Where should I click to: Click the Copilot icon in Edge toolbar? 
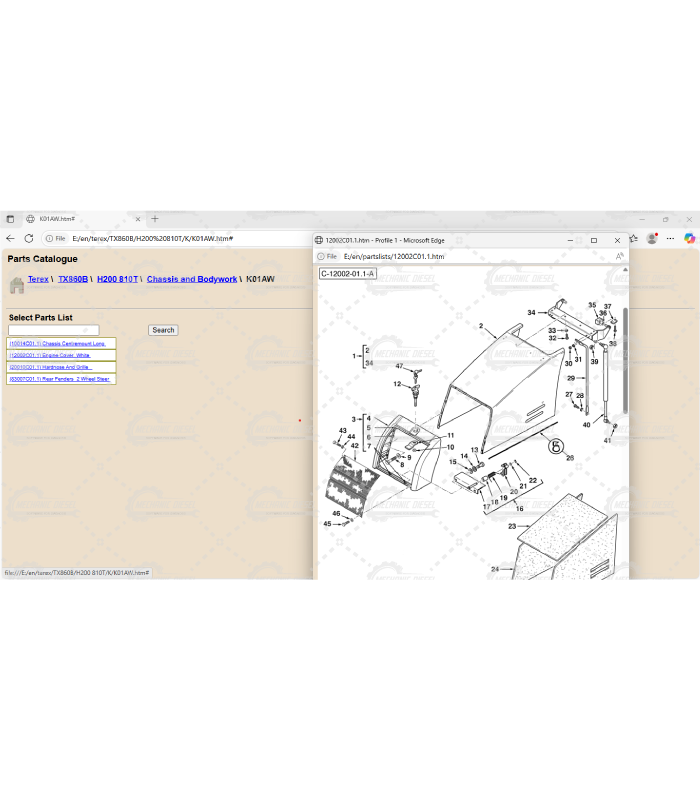pyautogui.click(x=689, y=238)
